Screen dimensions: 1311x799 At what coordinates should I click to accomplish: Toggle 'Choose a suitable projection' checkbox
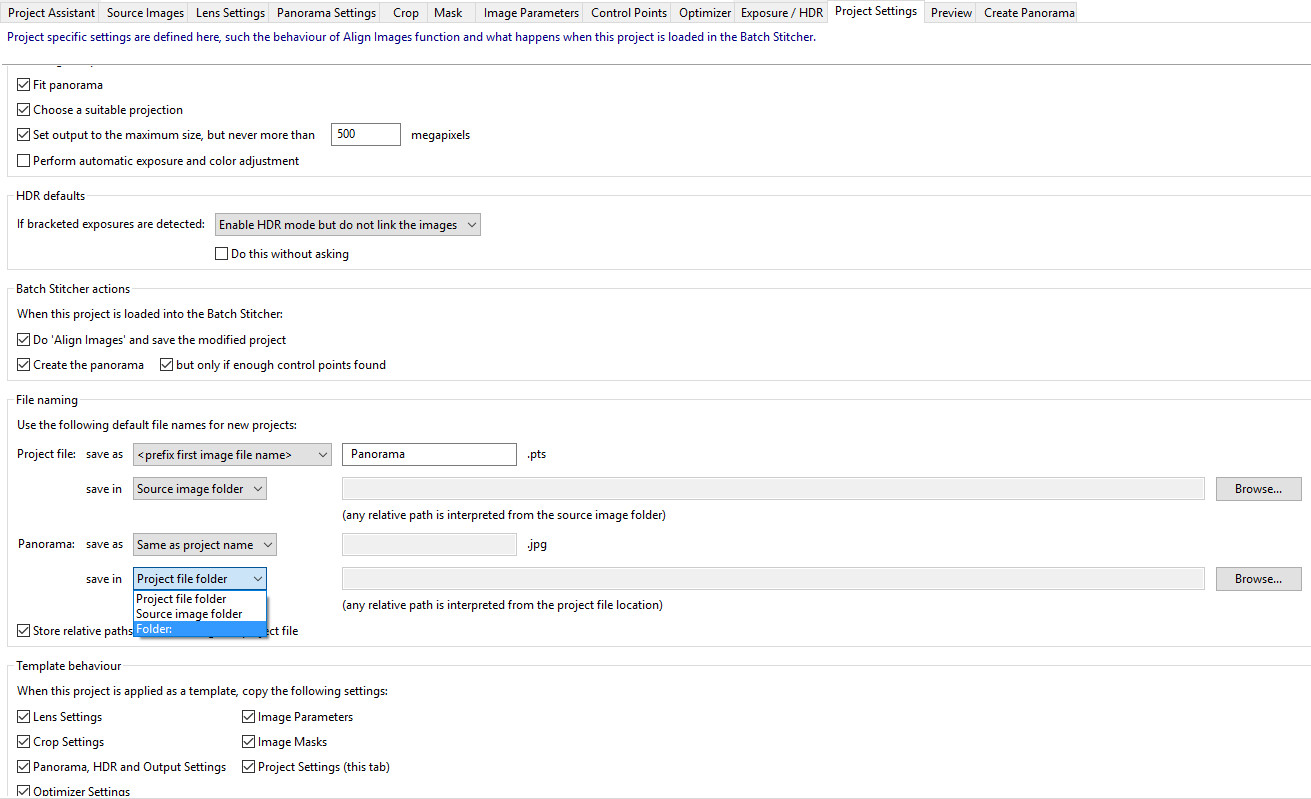(x=24, y=110)
